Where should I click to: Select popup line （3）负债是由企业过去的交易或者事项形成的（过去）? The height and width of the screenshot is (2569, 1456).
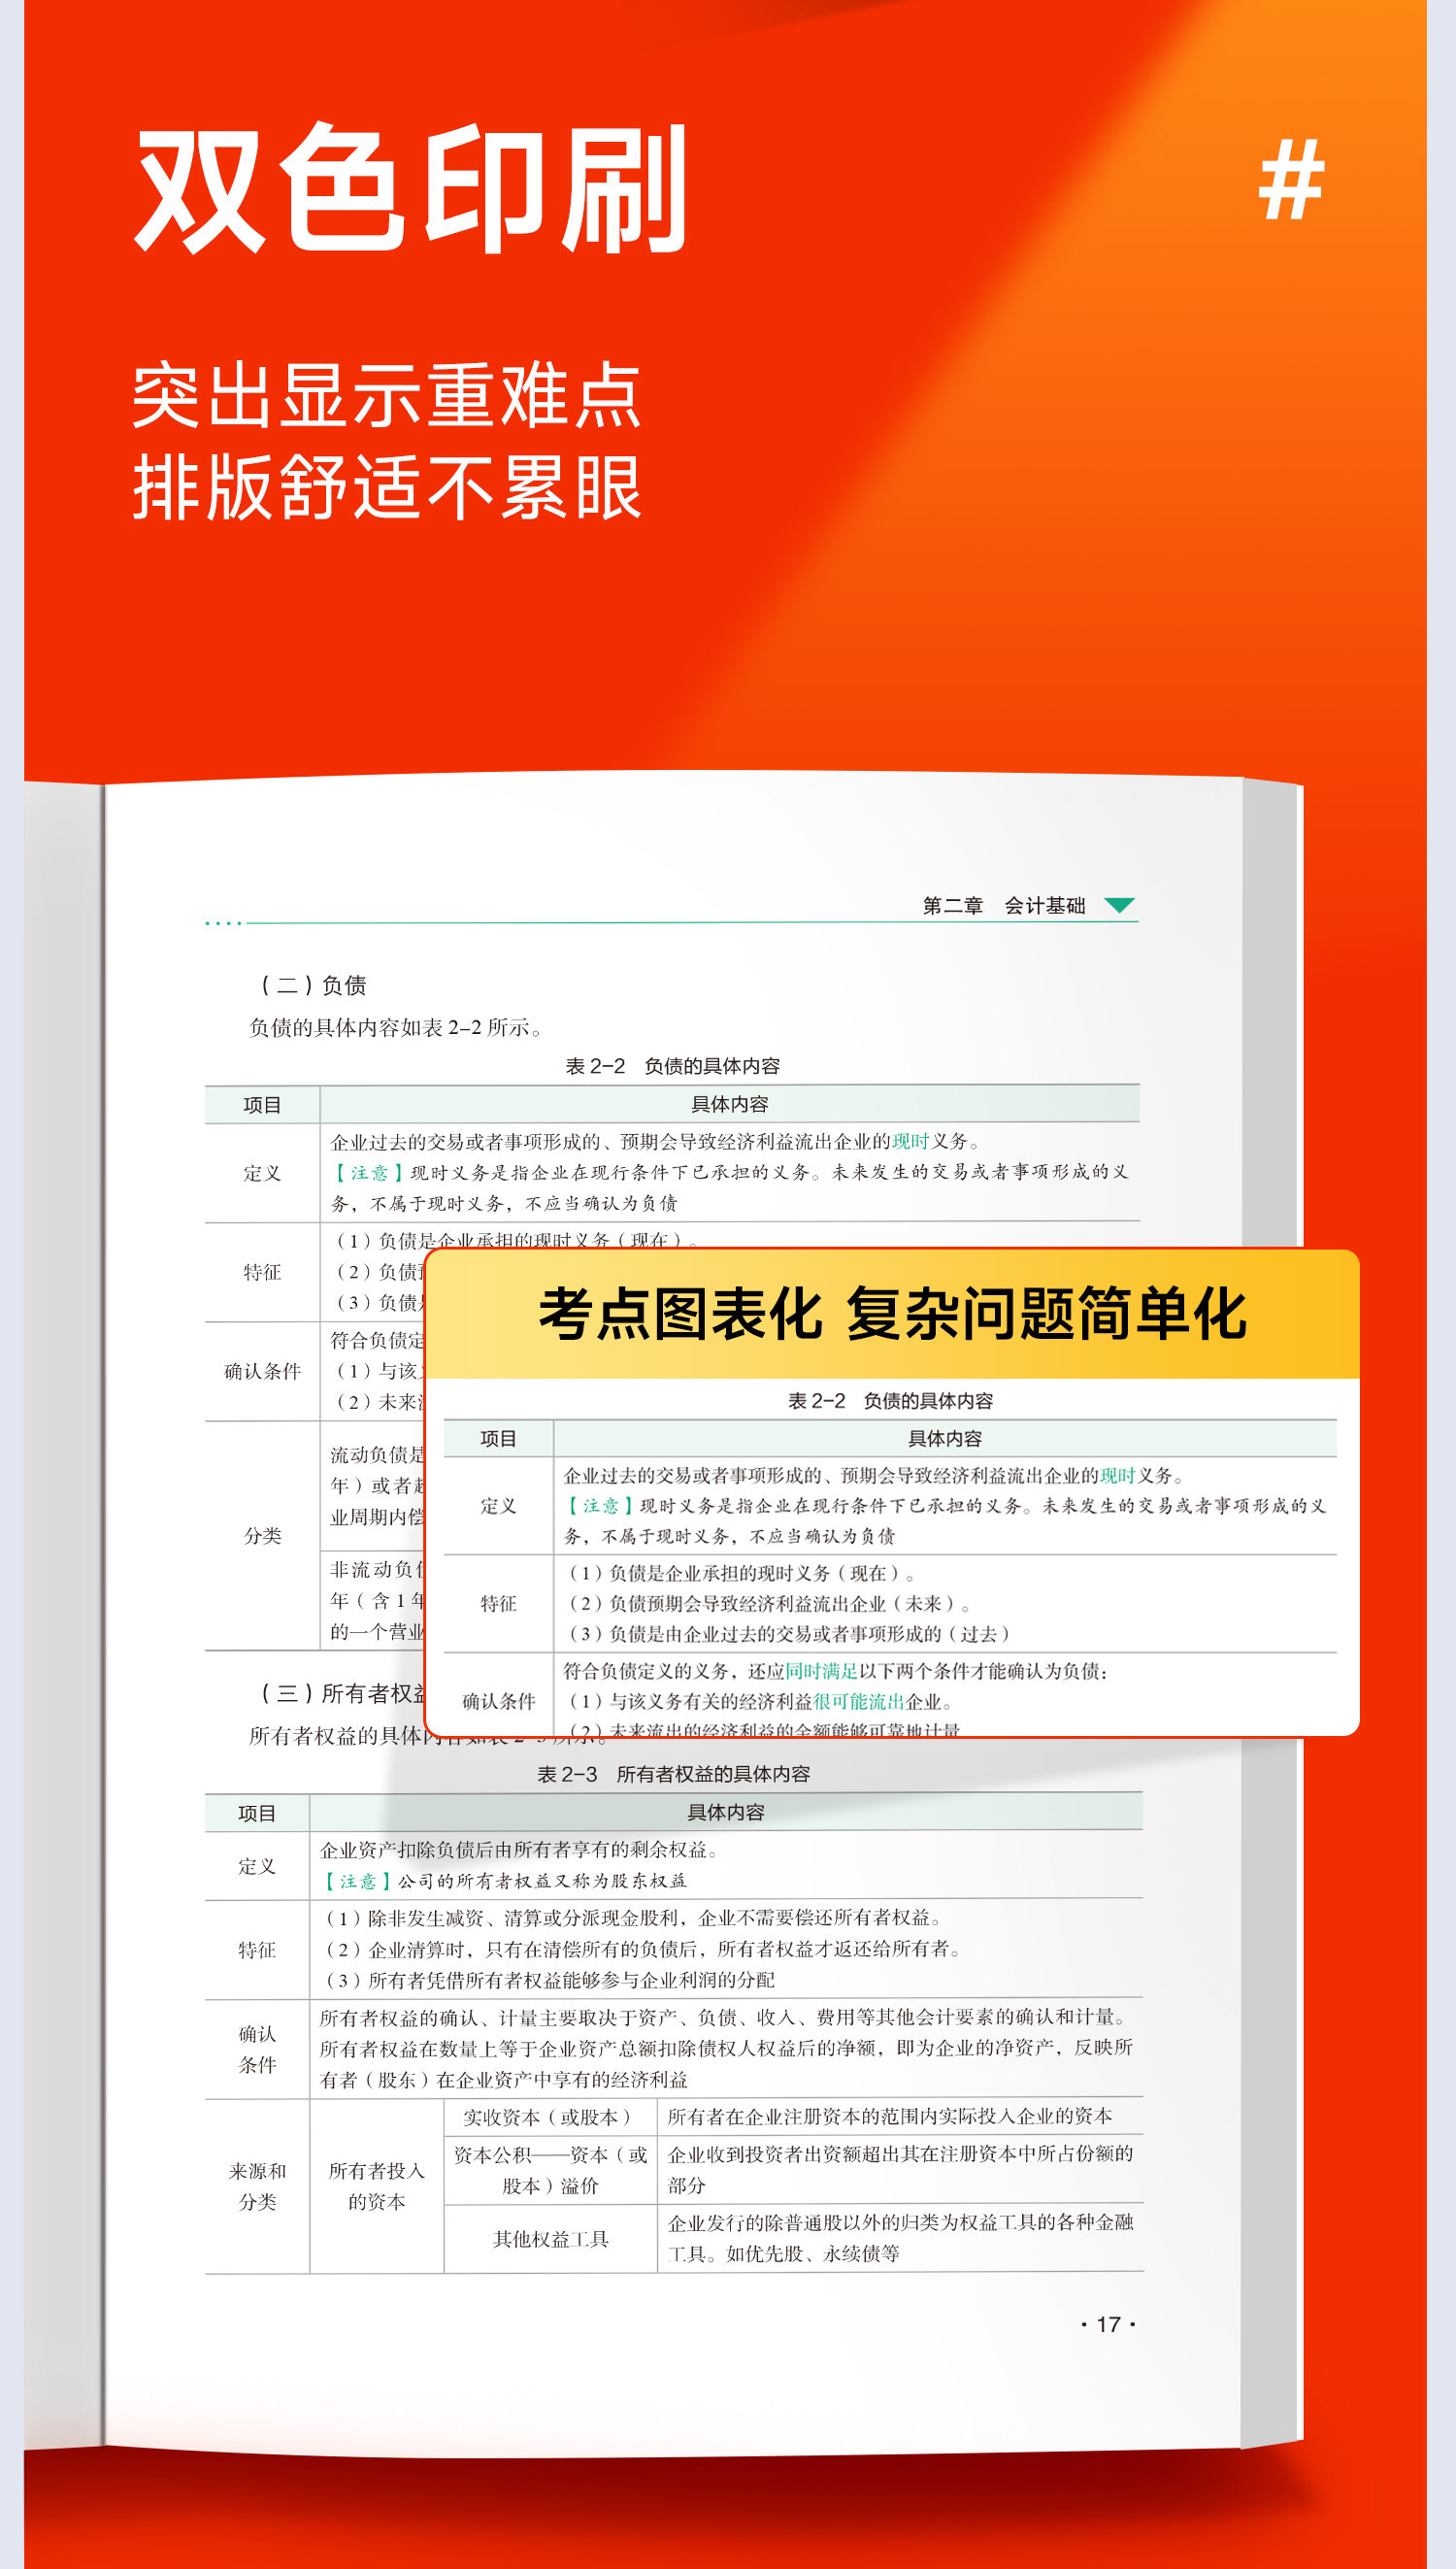click(788, 1633)
